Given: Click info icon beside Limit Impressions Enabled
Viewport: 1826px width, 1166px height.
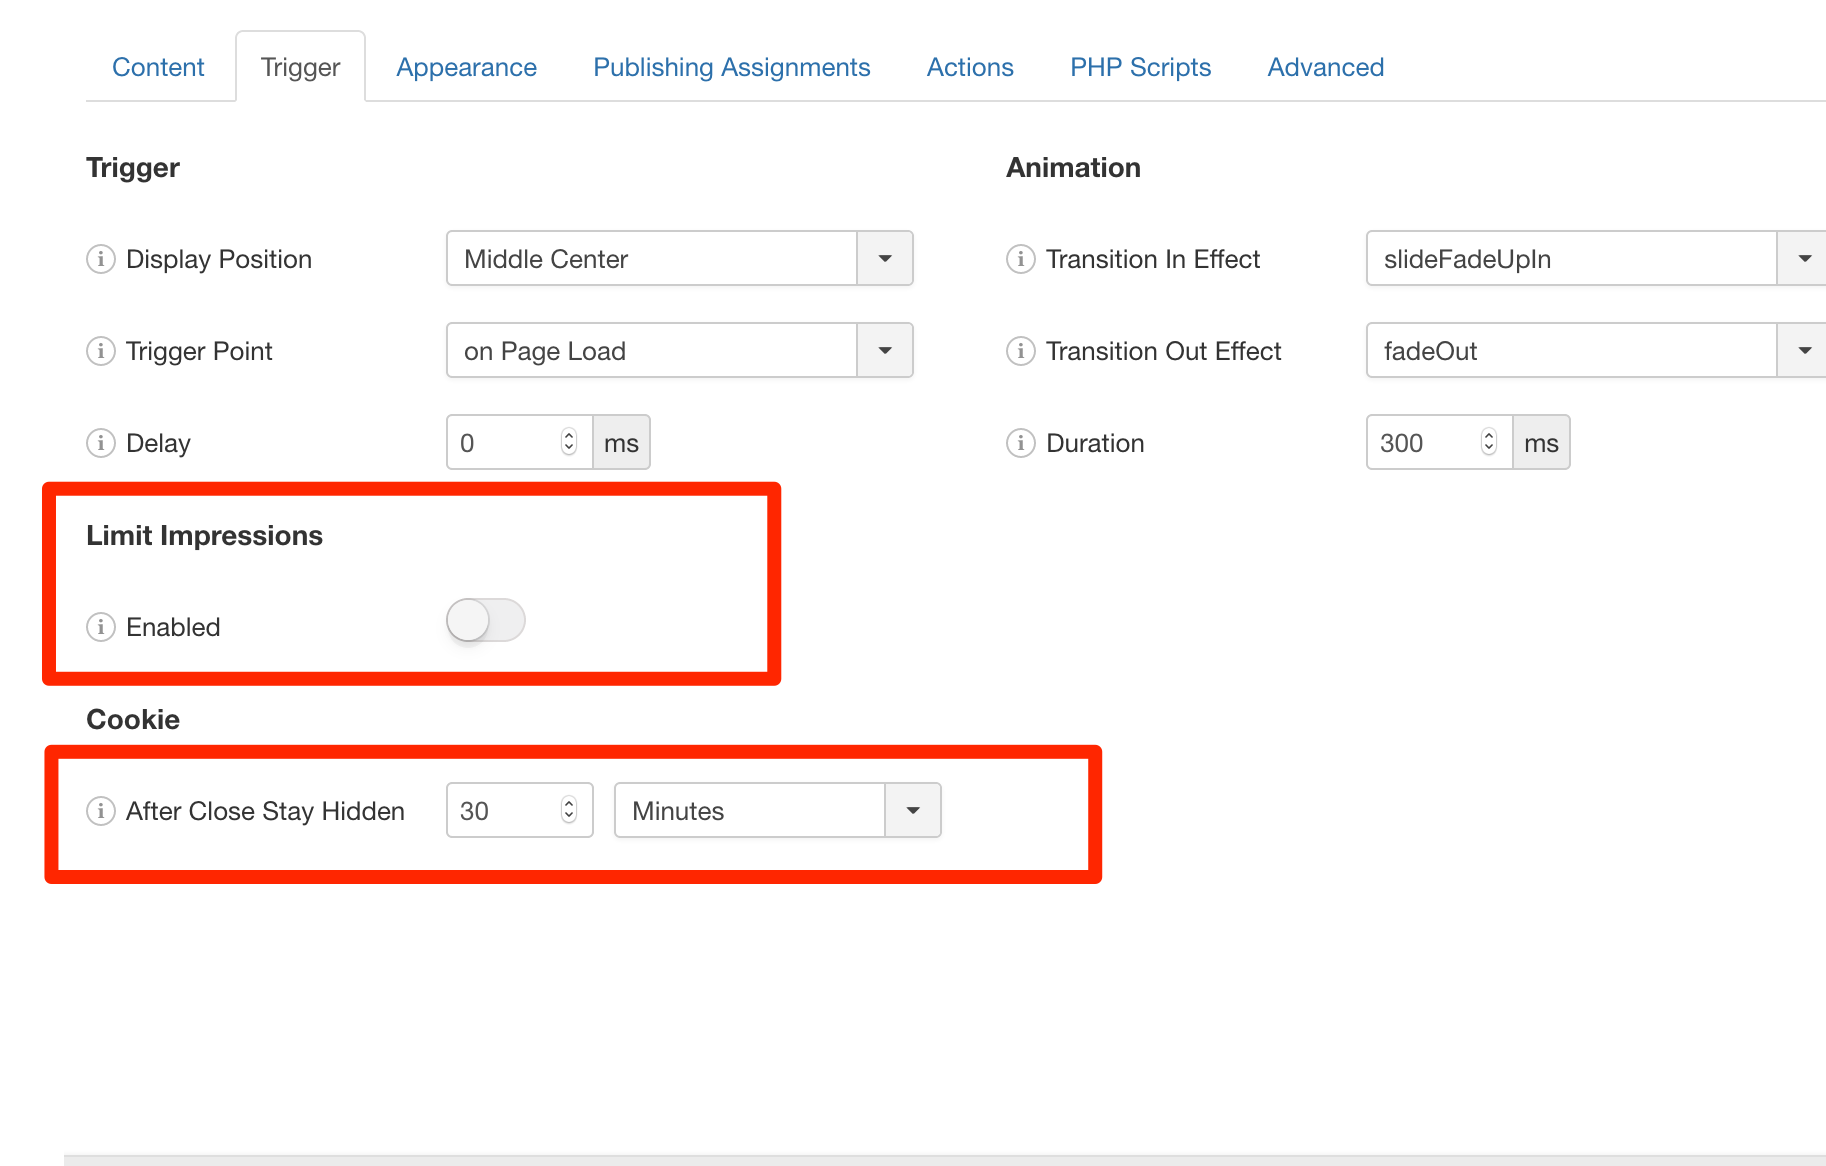Looking at the screenshot, I should 100,627.
